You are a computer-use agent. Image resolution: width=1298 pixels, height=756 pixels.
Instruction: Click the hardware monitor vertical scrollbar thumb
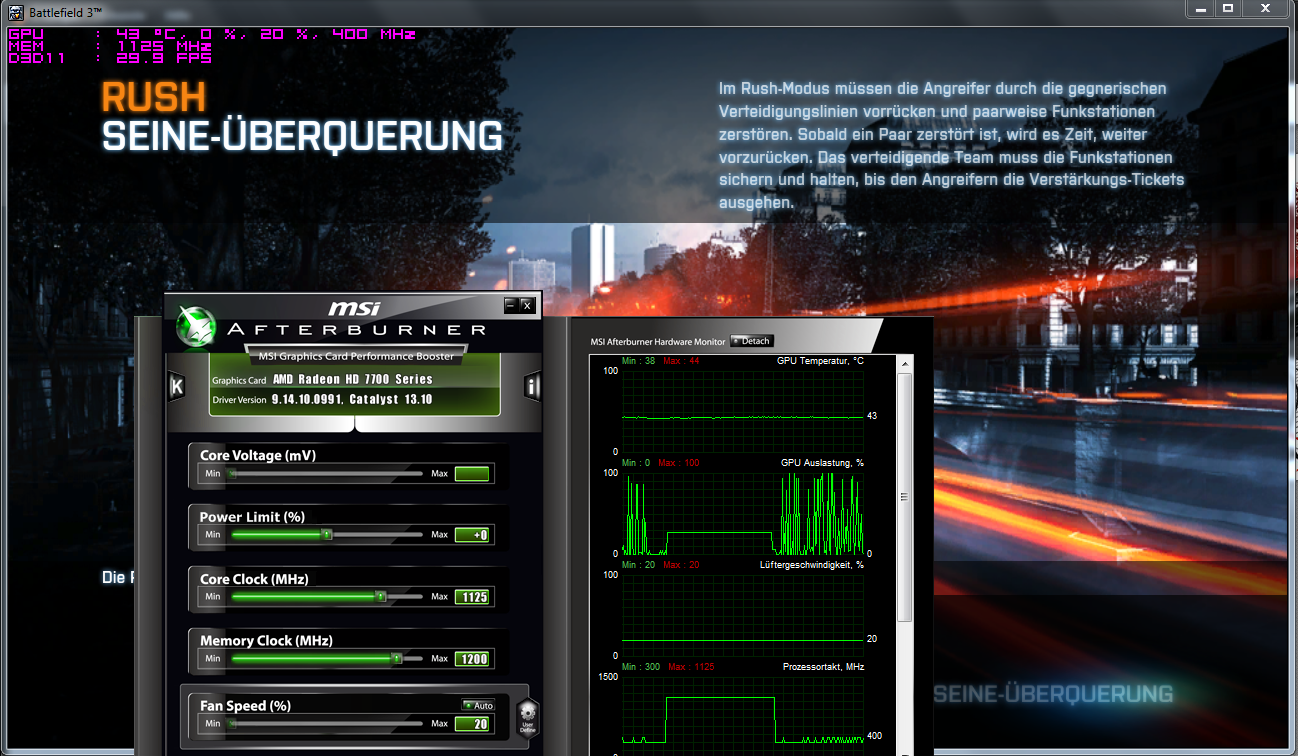[x=904, y=497]
